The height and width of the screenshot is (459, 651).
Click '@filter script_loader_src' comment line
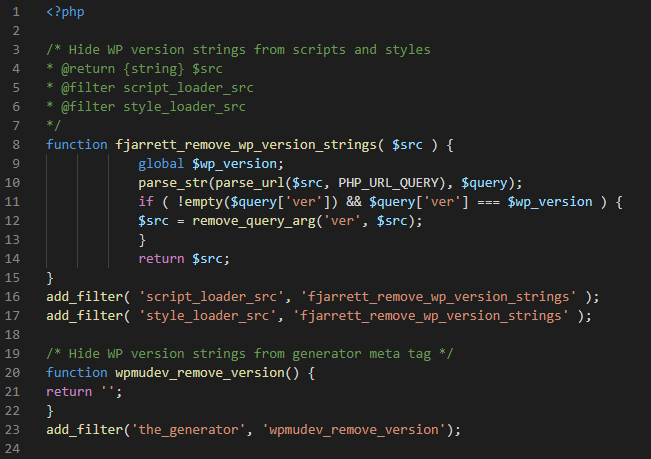(149, 88)
